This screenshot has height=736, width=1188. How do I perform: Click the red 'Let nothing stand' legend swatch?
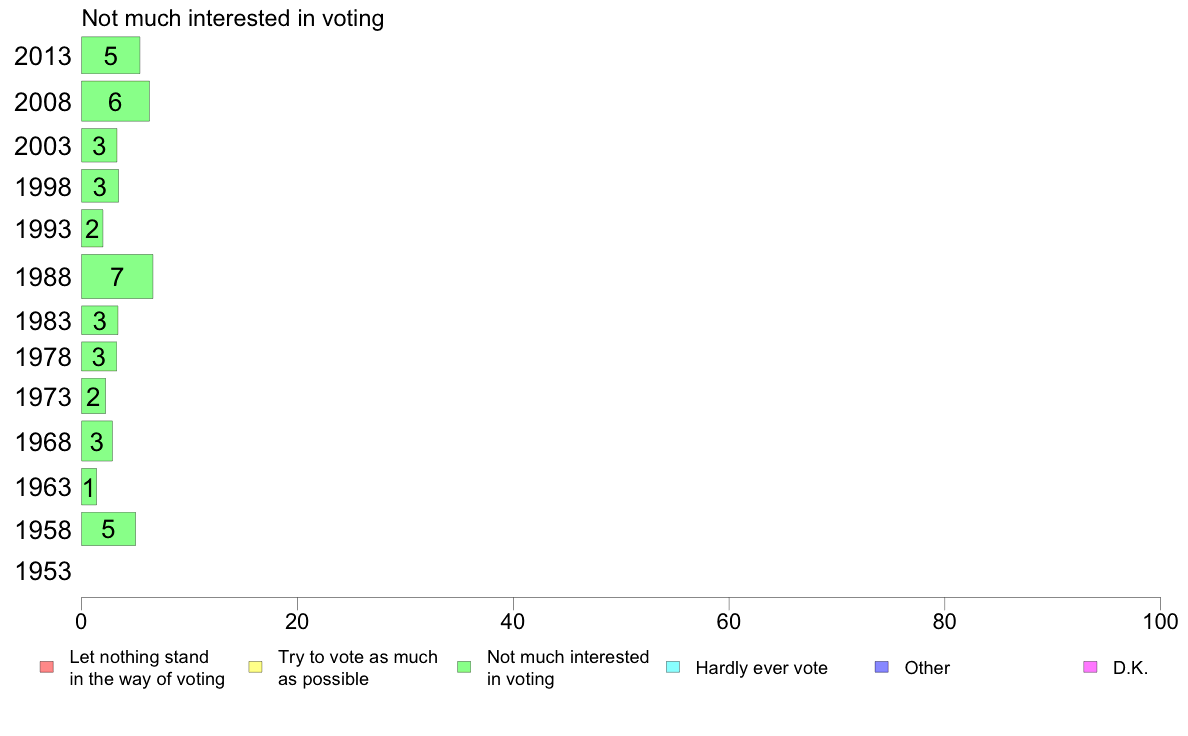pos(47,667)
